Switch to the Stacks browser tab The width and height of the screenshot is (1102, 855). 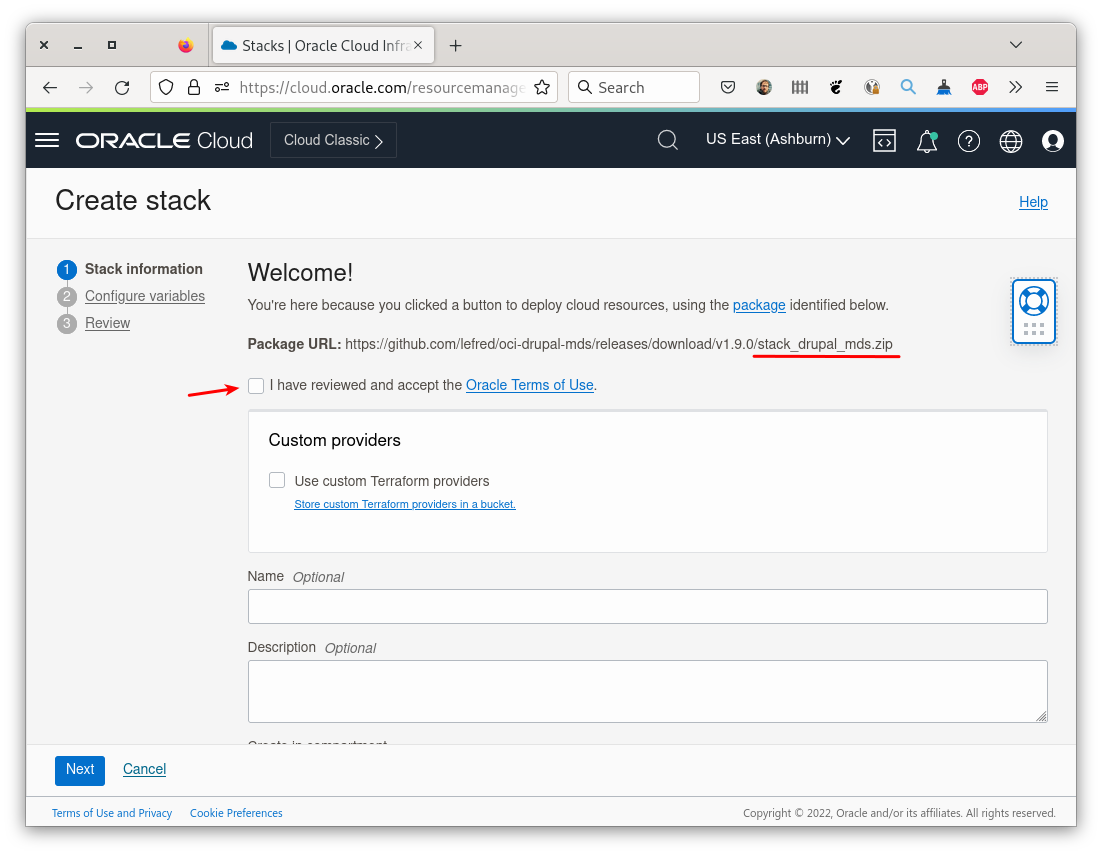click(x=310, y=45)
